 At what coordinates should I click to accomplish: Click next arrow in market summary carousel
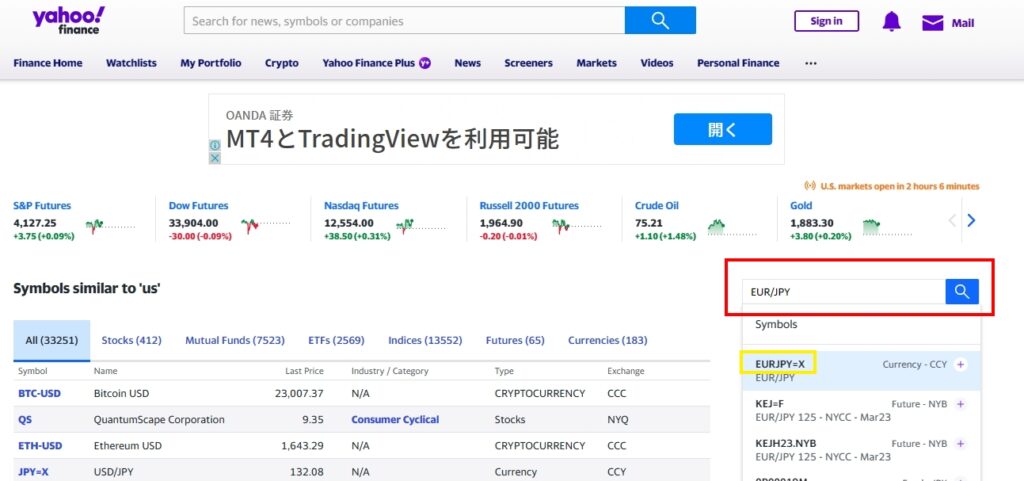971,221
